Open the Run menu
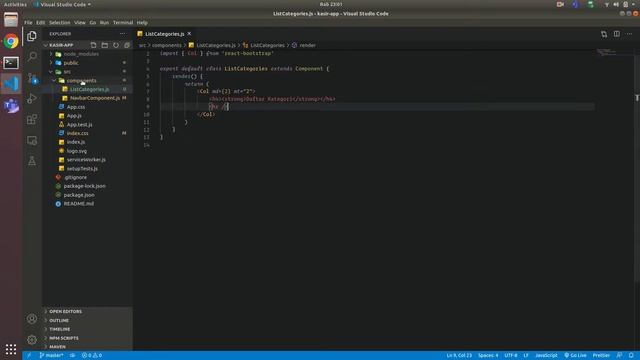Image resolution: width=640 pixels, height=360 pixels. [104, 23]
